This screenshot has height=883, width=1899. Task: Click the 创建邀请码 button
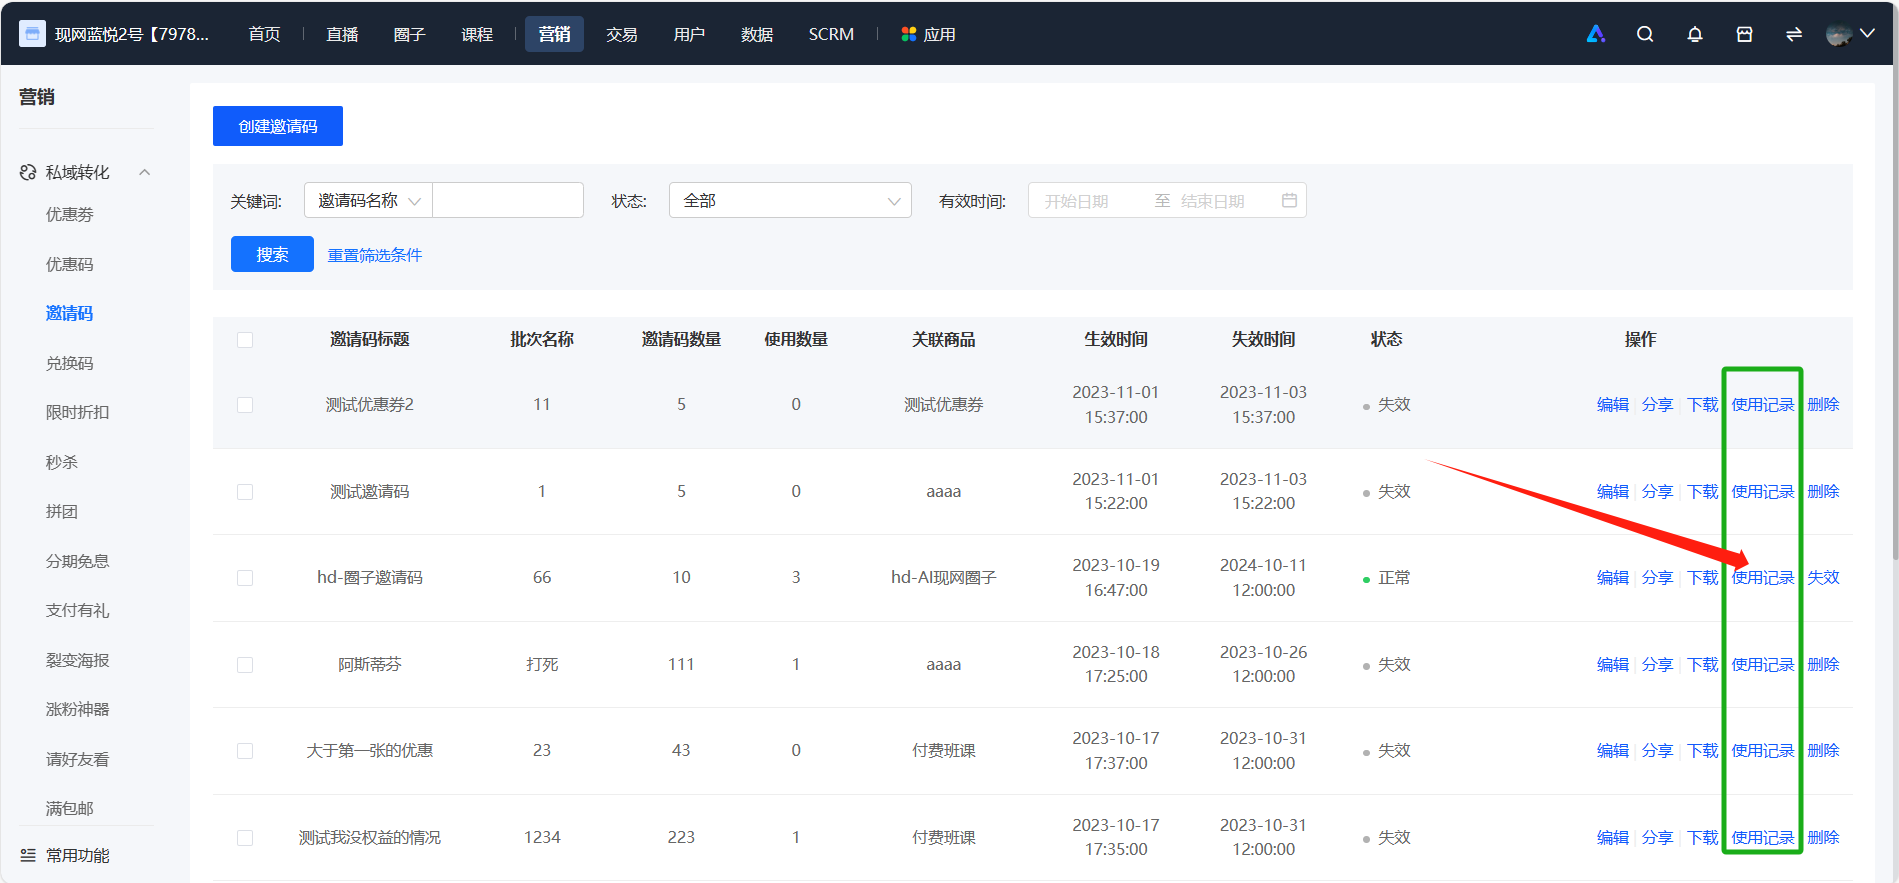(278, 126)
